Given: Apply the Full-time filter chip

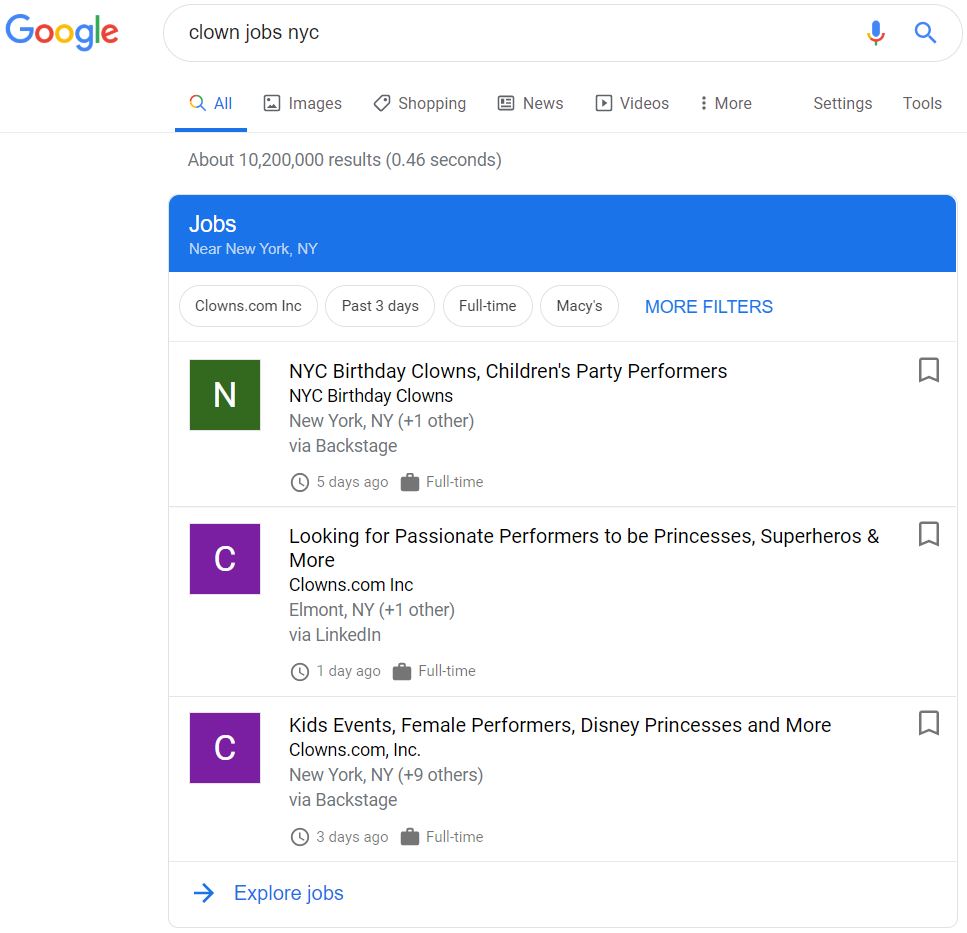Looking at the screenshot, I should [x=487, y=306].
